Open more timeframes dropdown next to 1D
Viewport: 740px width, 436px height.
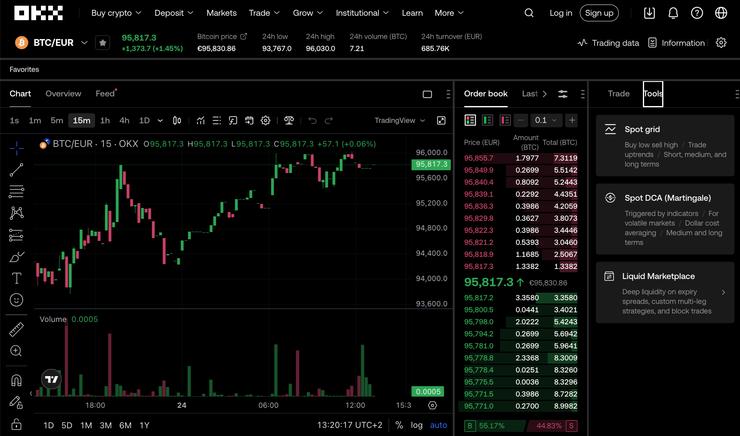tap(160, 120)
